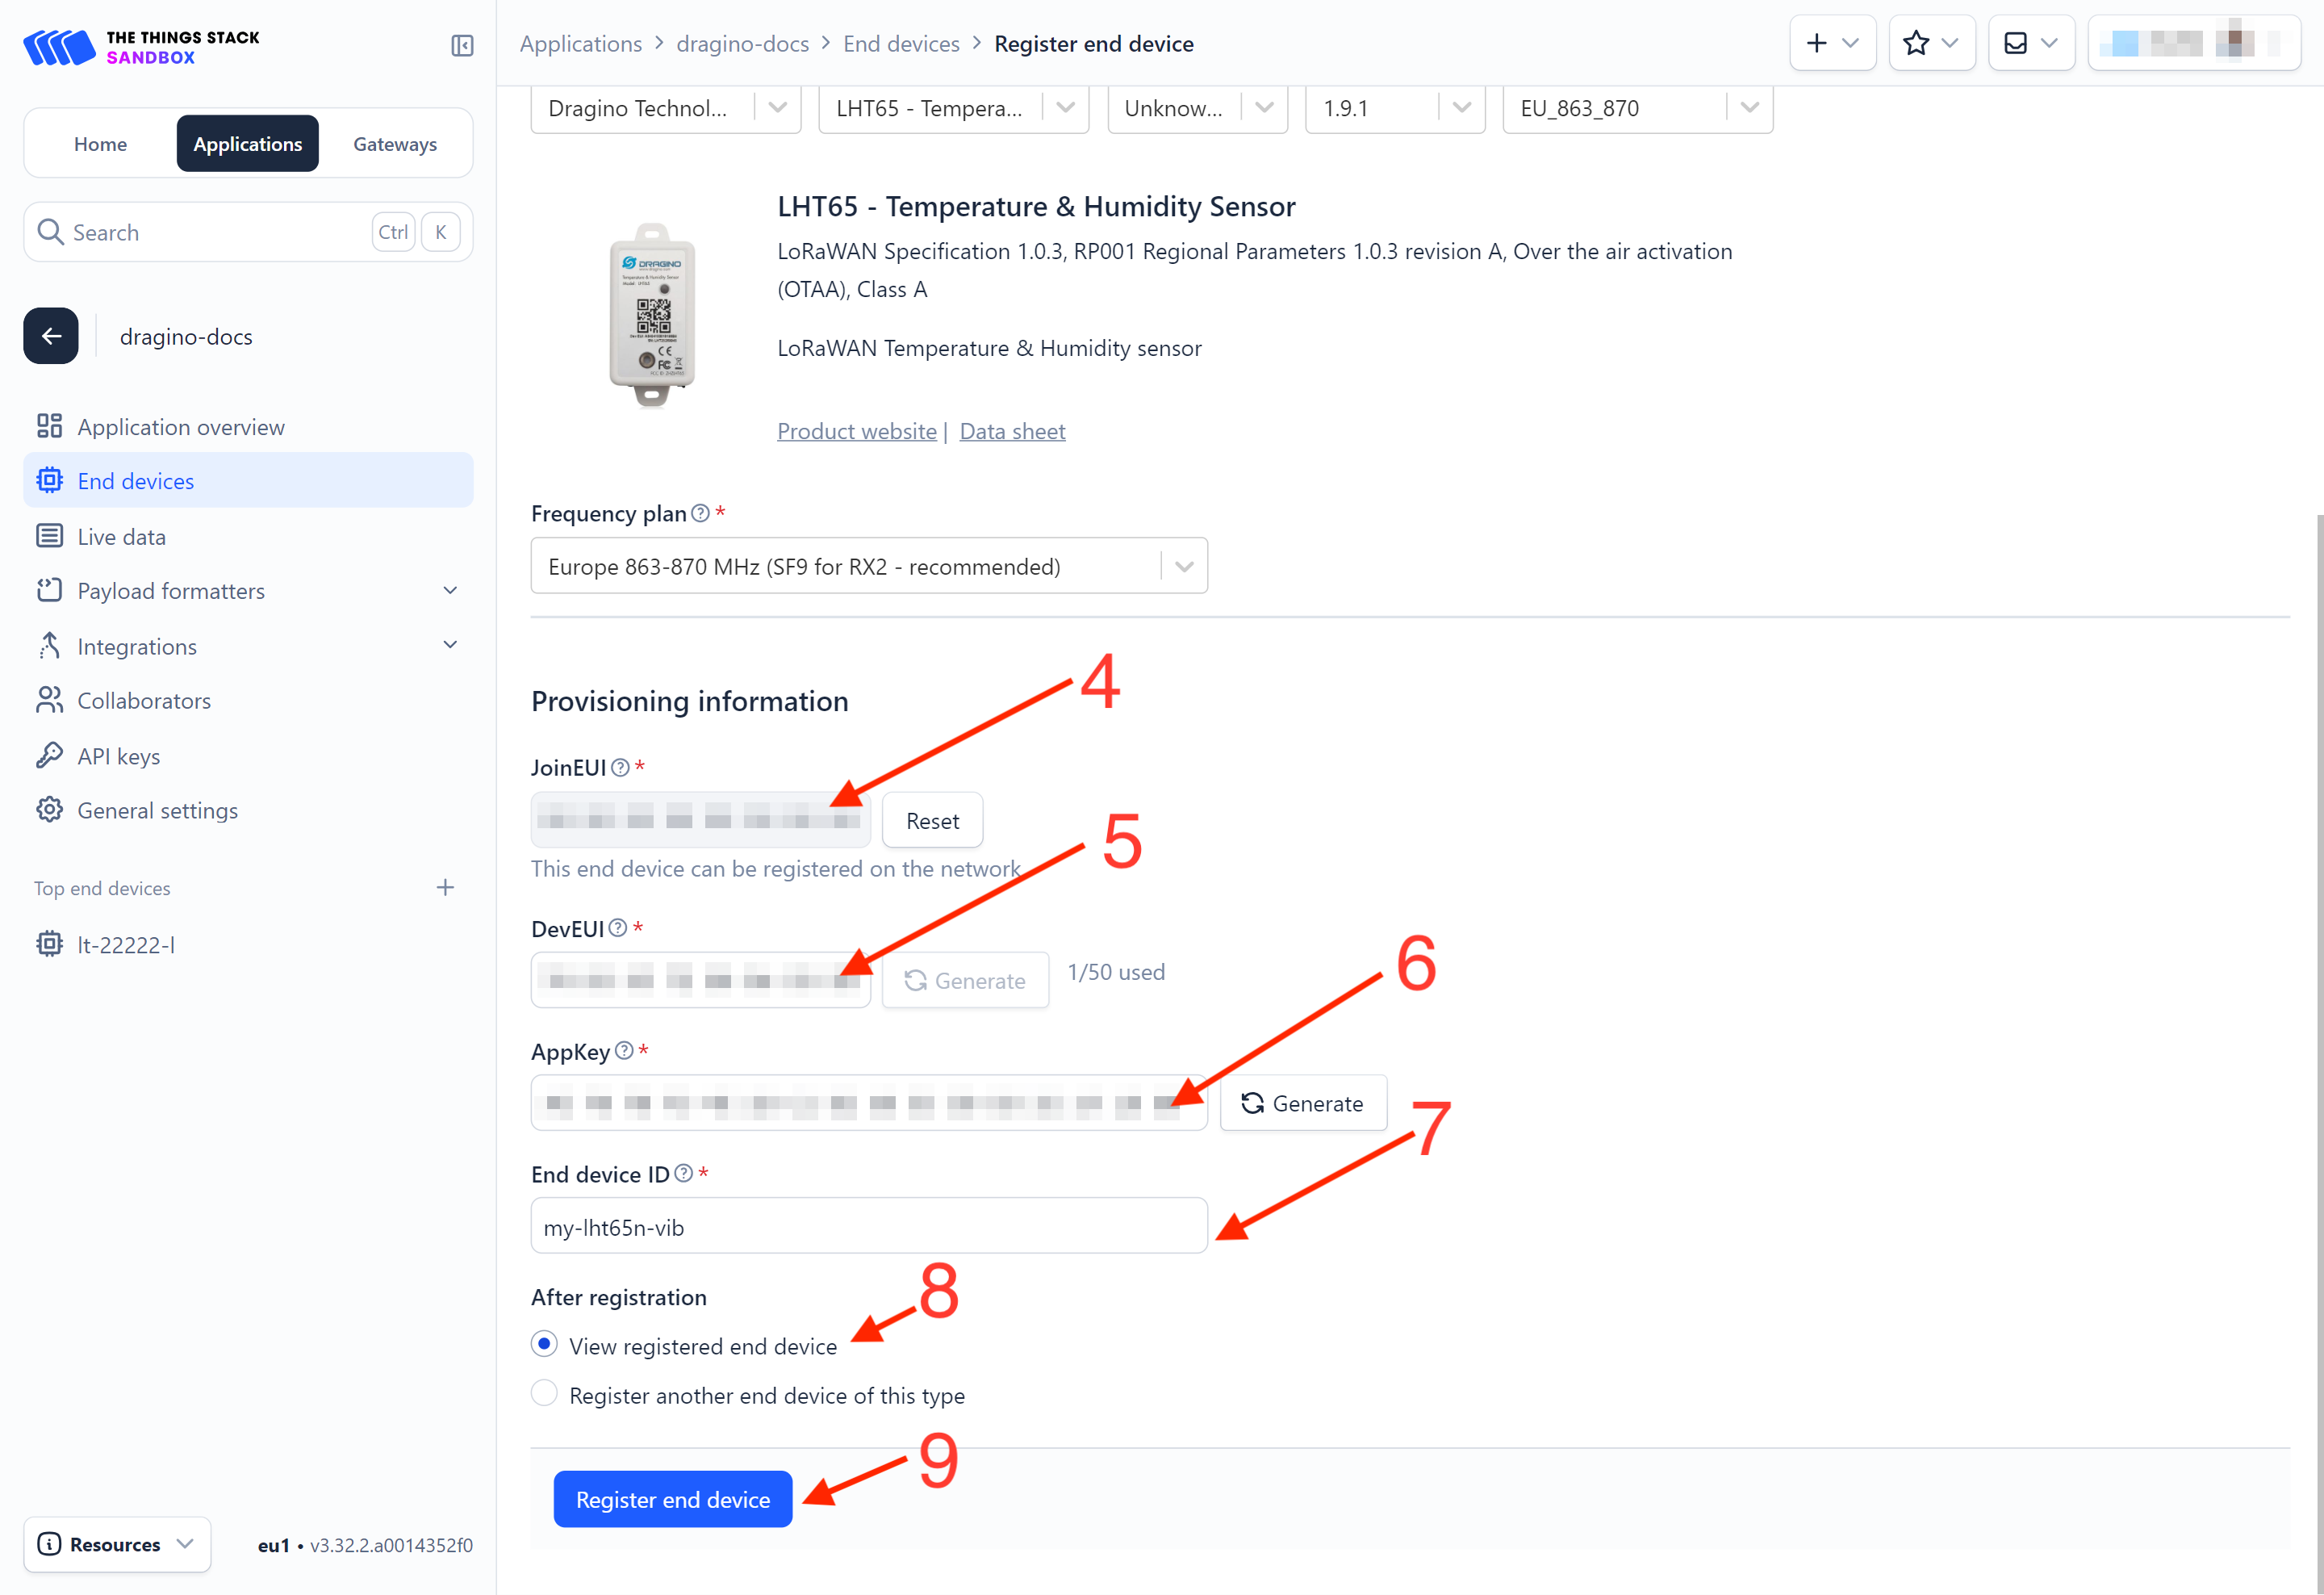Viewport: 2324px width, 1595px height.
Task: Click the '1/50 used' text
Action: click(x=1116, y=972)
